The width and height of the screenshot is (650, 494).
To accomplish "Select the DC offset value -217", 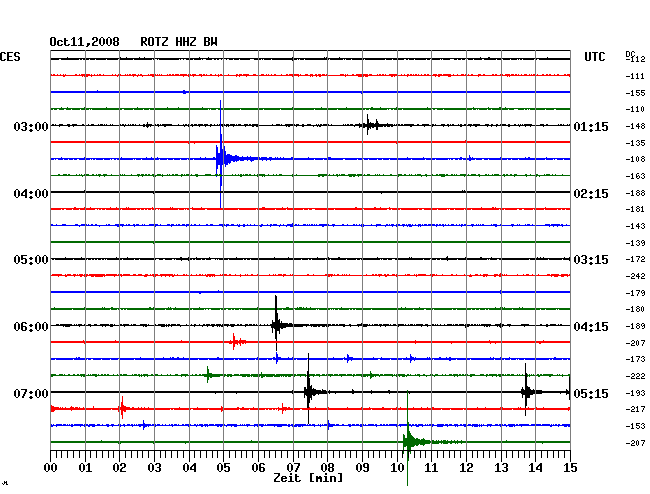I will (635, 409).
